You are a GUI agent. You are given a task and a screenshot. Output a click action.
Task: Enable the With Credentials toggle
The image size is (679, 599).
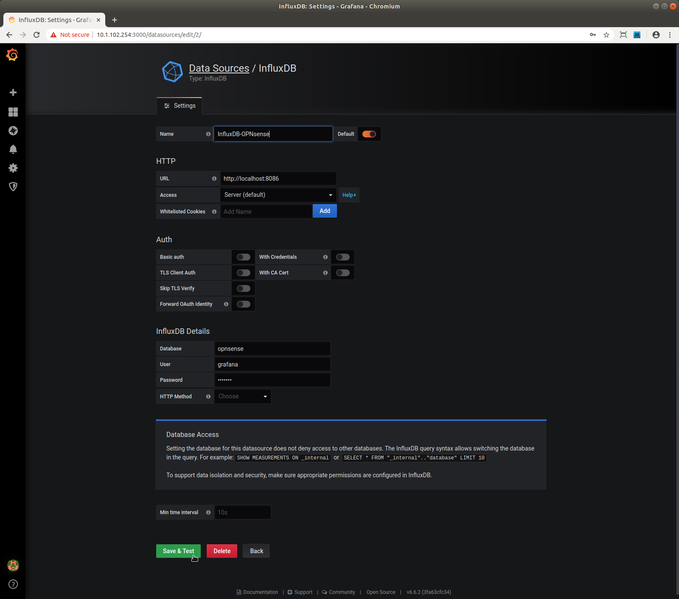click(x=343, y=257)
